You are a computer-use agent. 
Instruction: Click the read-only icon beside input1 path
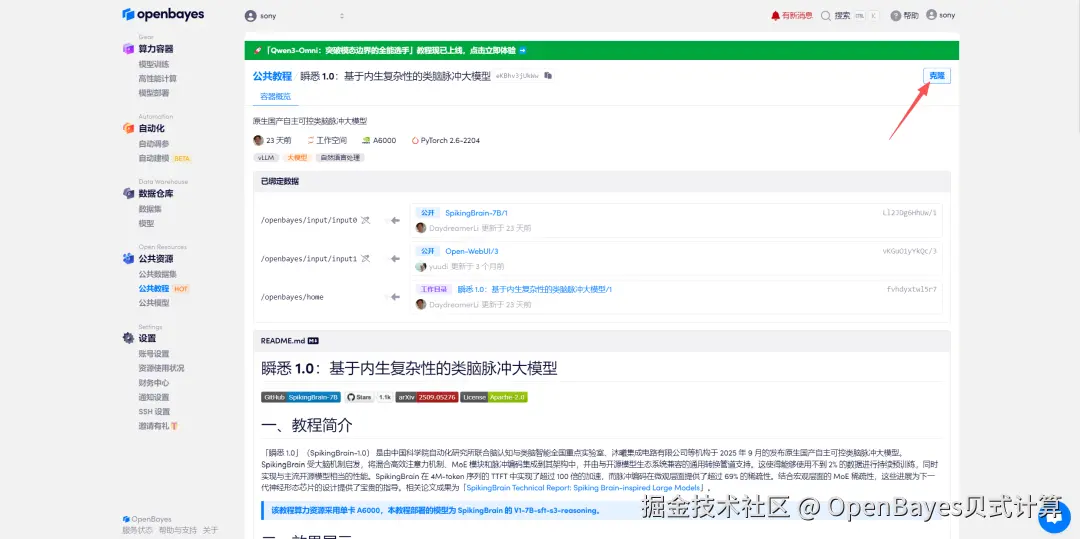[x=366, y=259]
